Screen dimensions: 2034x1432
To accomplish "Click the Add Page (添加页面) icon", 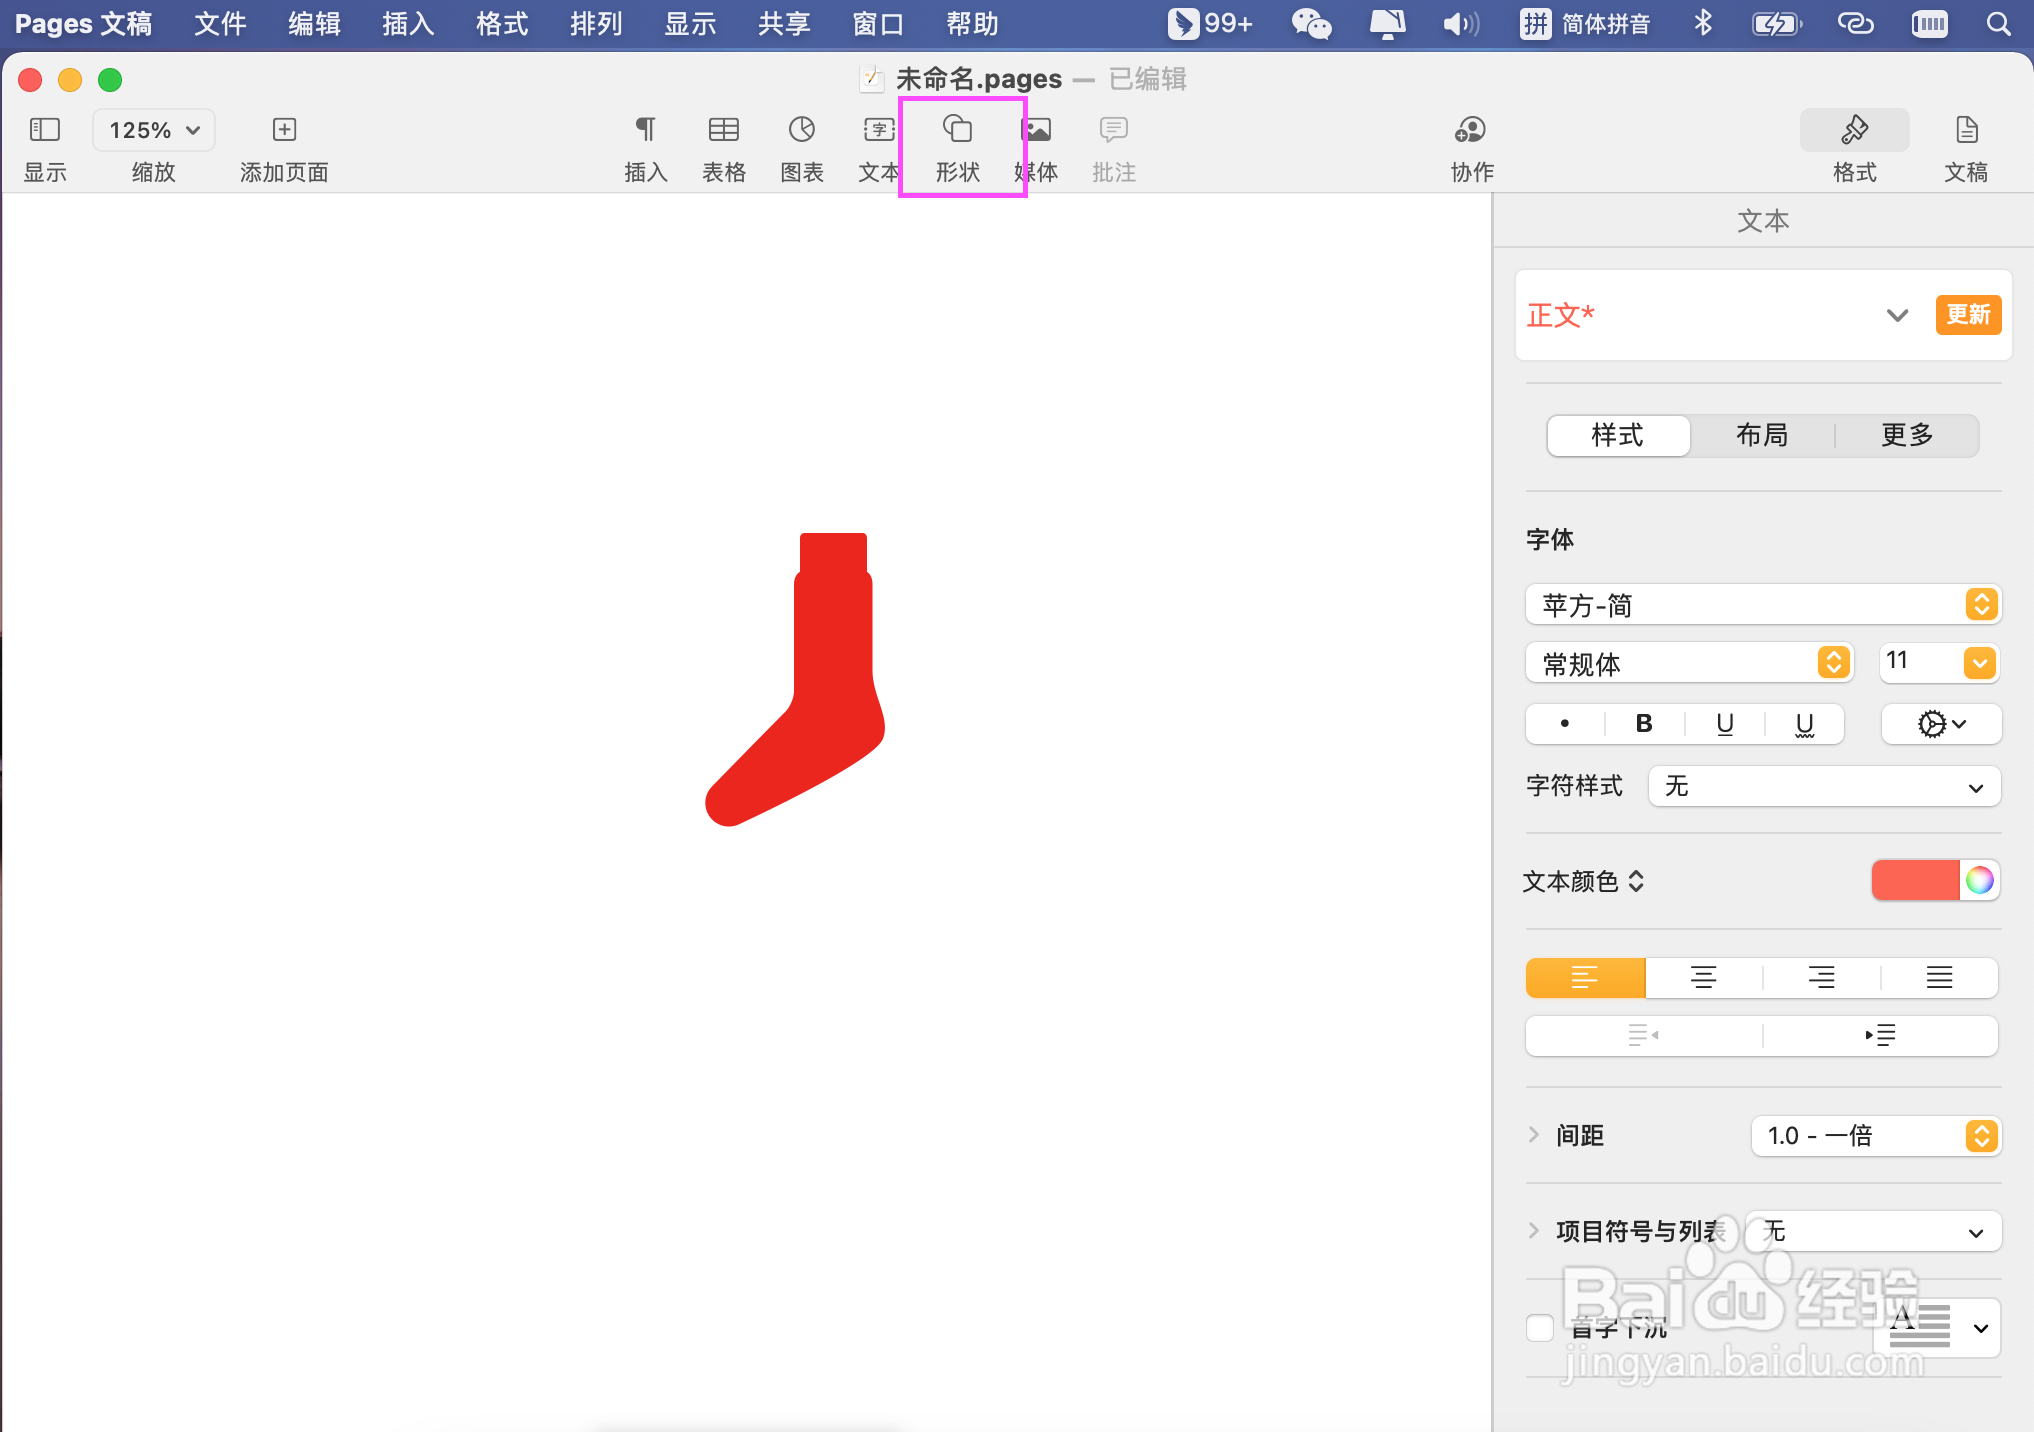I will 284,130.
